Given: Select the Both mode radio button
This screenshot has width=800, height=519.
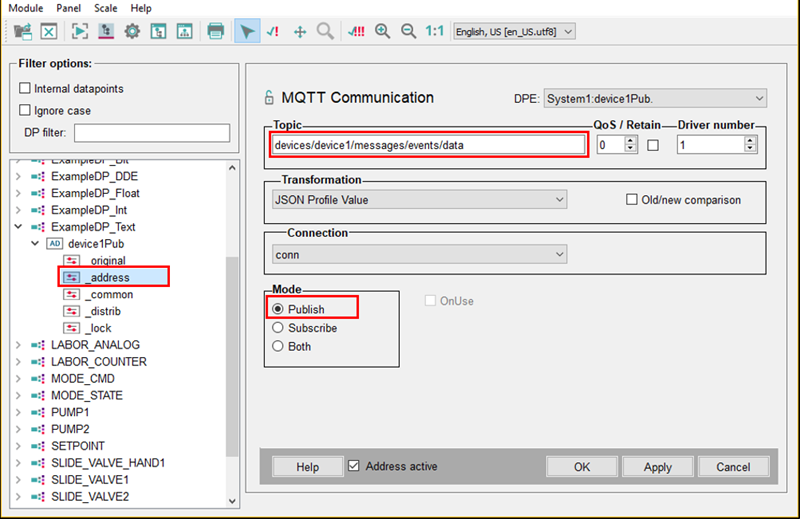Looking at the screenshot, I should pyautogui.click(x=278, y=346).
